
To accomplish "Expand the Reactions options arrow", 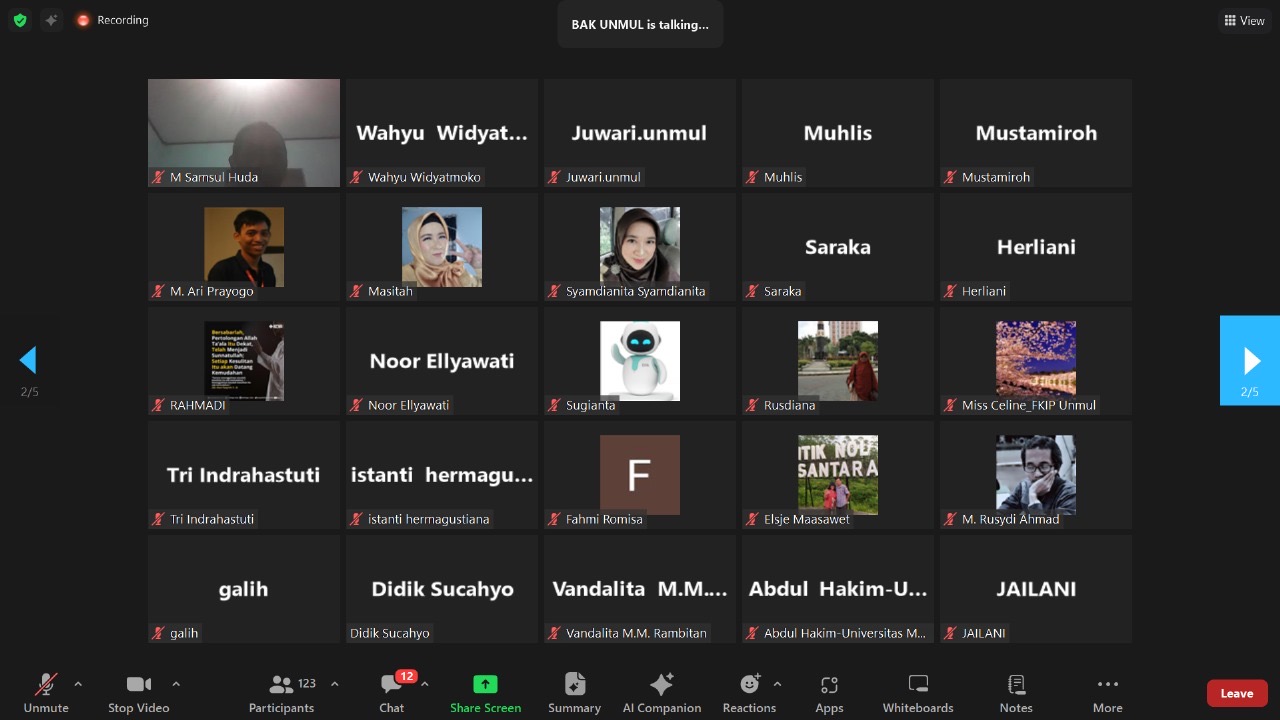I will pos(777,684).
